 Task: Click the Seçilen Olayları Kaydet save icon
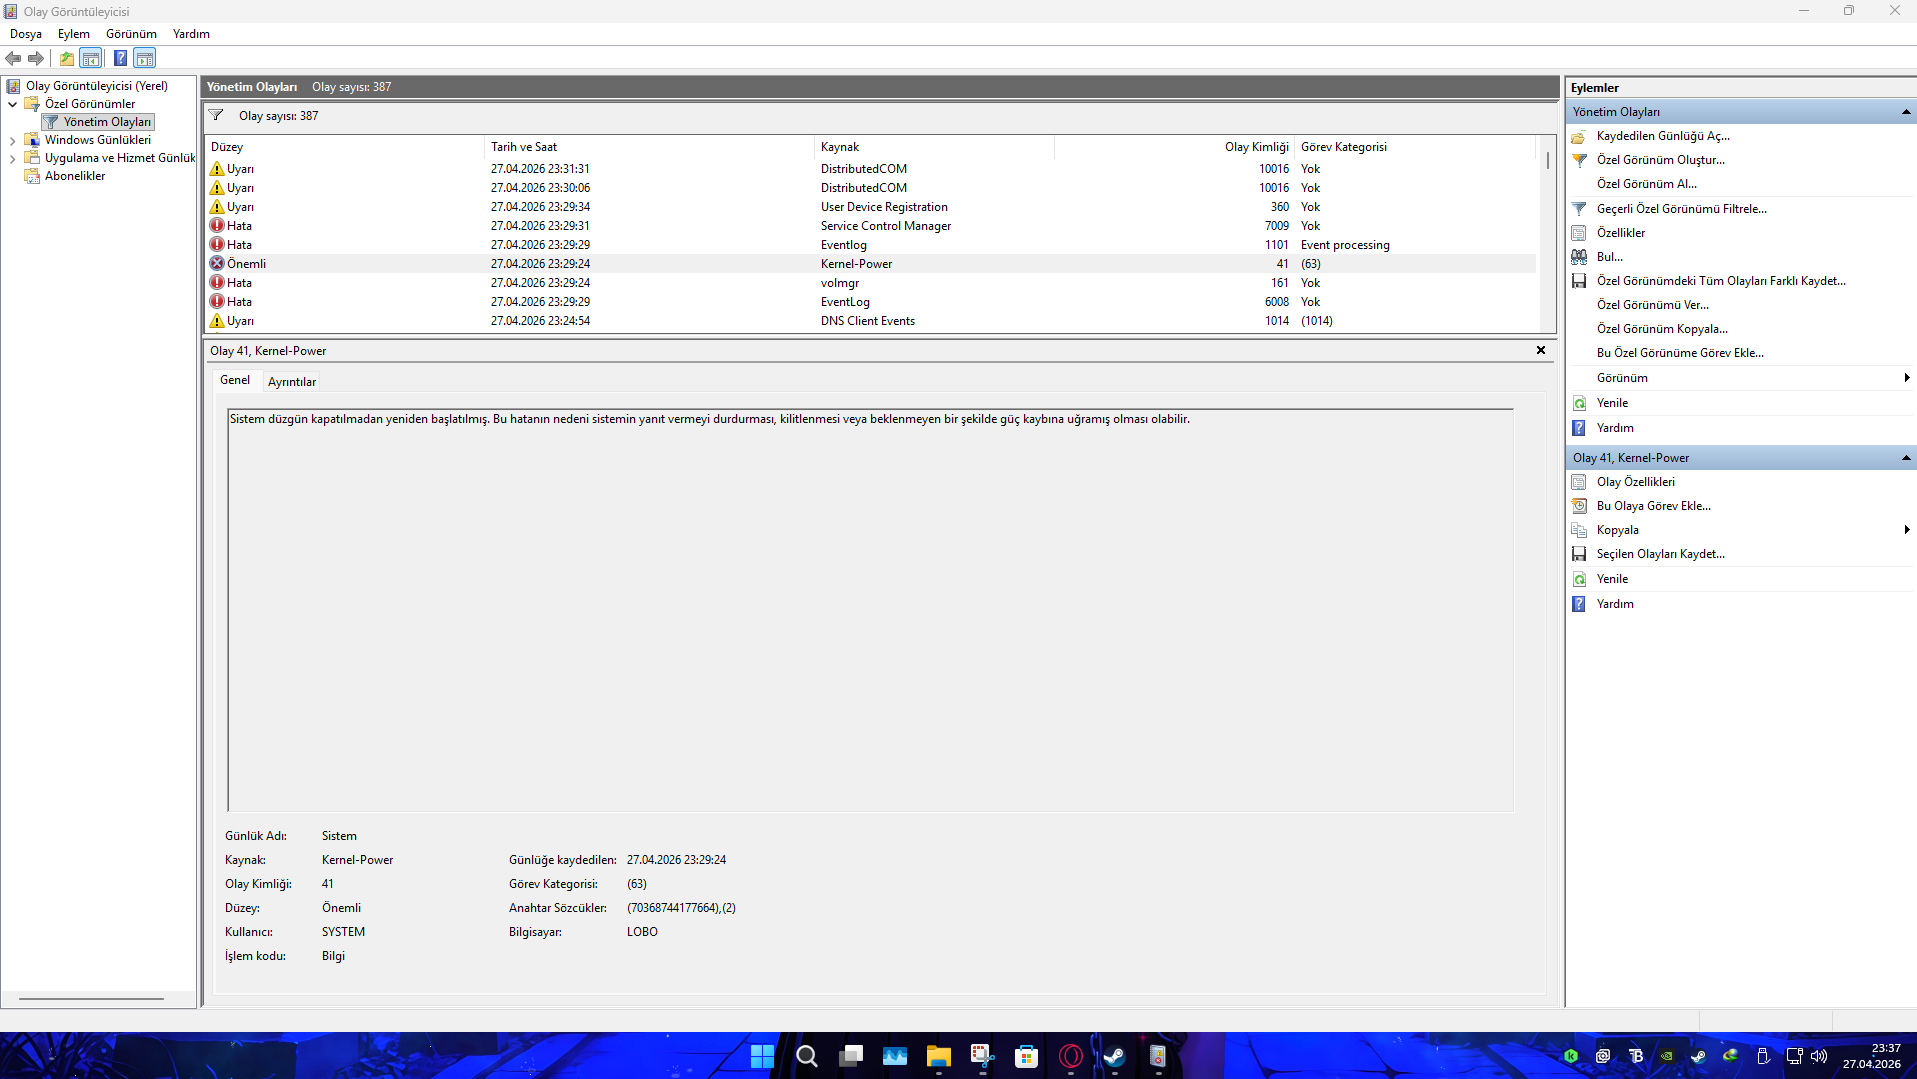(1579, 554)
